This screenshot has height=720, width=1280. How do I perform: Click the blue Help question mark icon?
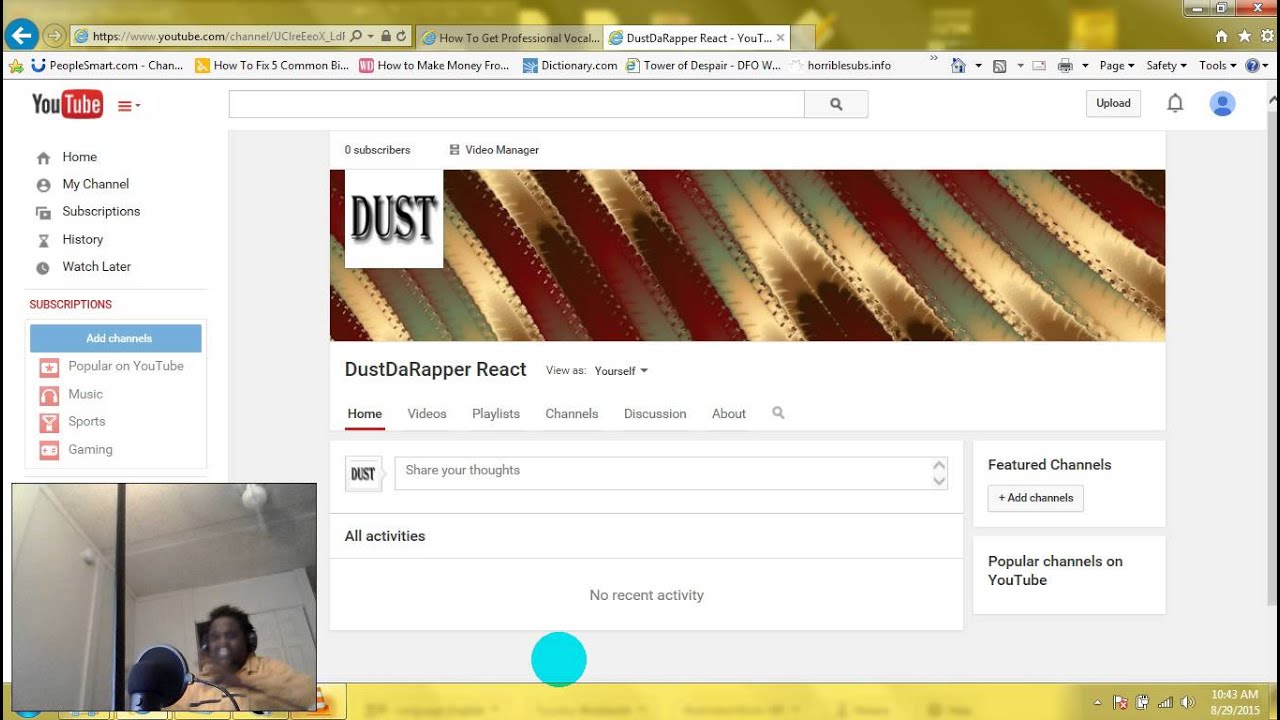pos(1252,65)
